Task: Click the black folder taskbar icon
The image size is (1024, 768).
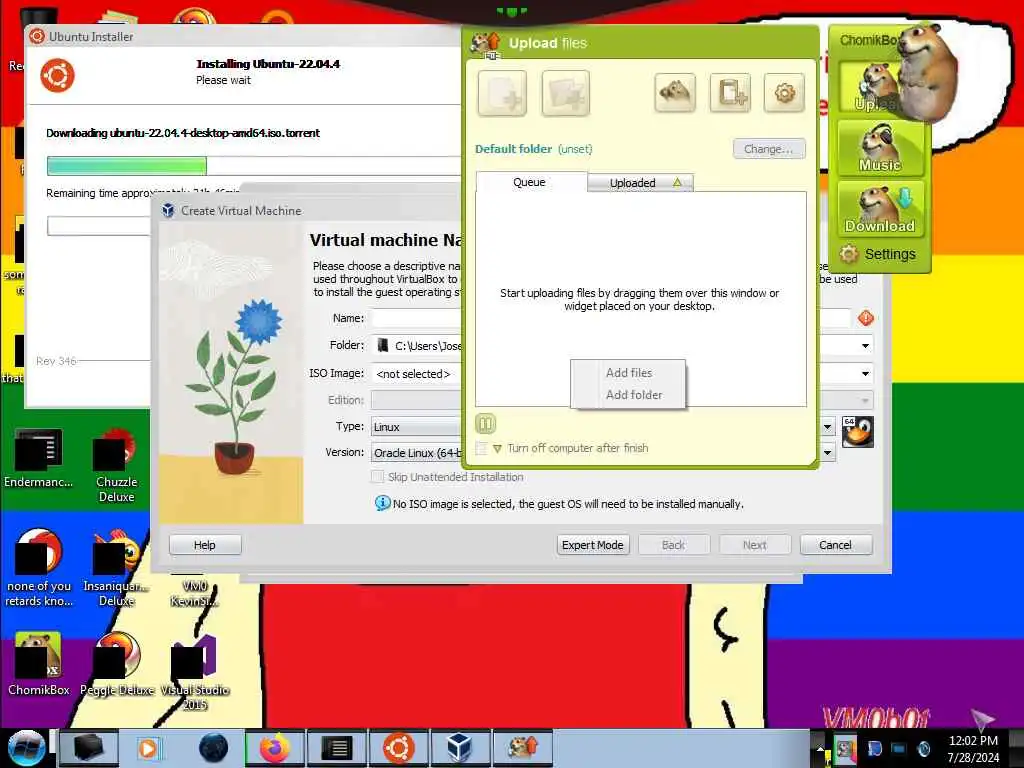Action: point(89,748)
